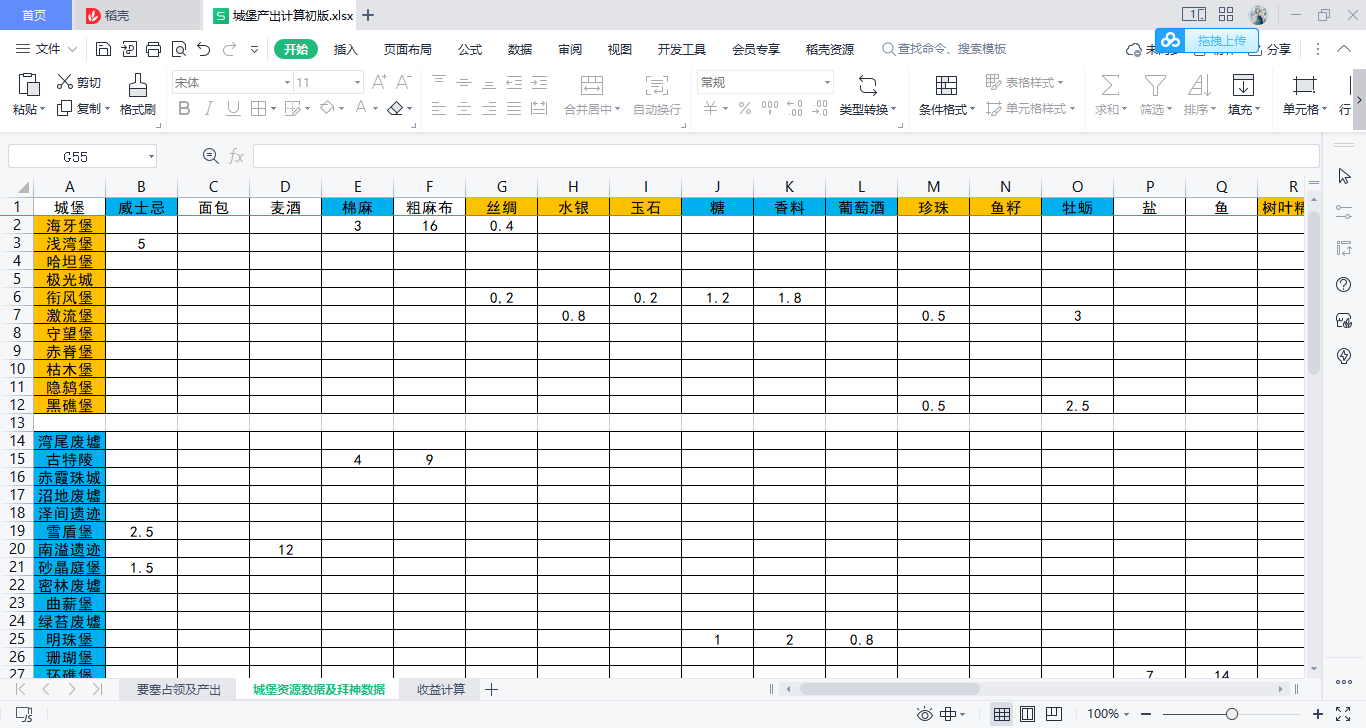Open the File (文件) menu
The image size is (1366, 728).
click(x=47, y=49)
